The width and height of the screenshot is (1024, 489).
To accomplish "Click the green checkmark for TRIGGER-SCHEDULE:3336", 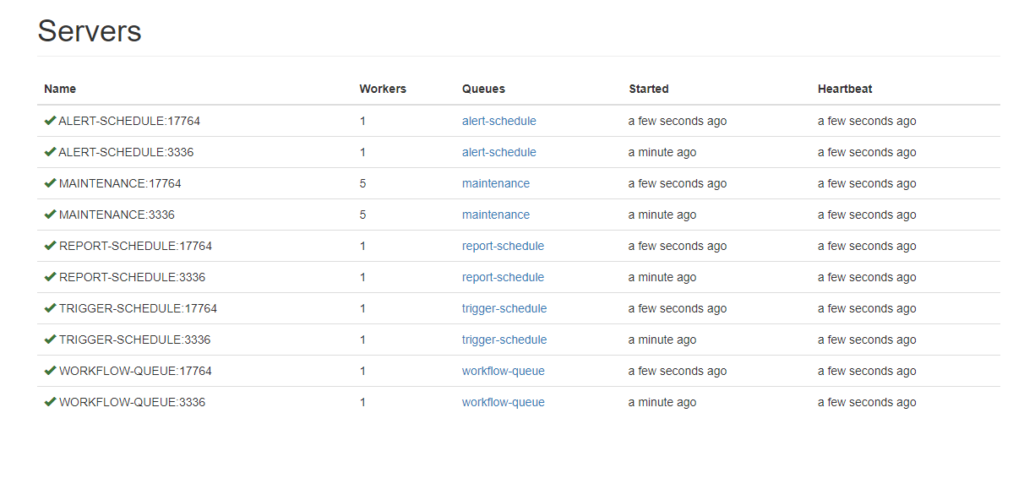I will tap(50, 340).
